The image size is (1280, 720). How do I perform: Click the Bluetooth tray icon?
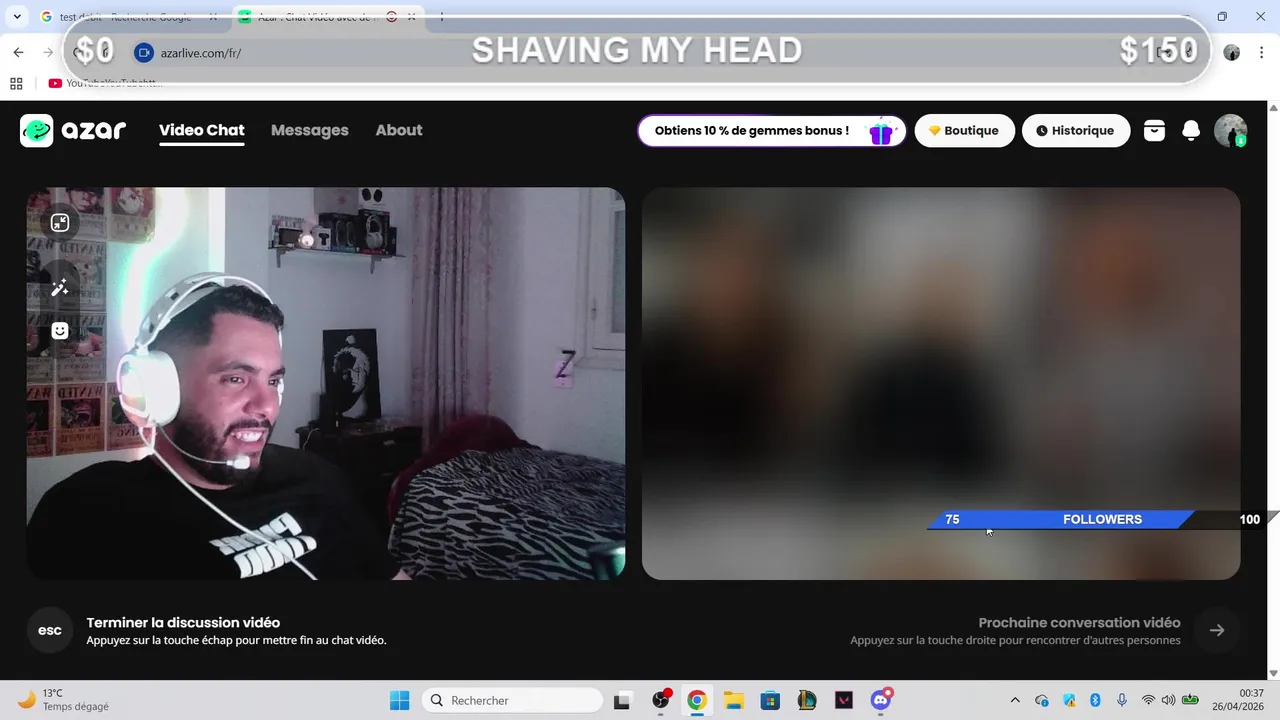click(1095, 700)
